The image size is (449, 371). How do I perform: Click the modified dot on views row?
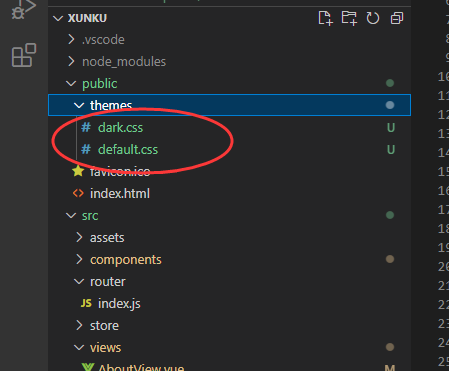tap(390, 347)
